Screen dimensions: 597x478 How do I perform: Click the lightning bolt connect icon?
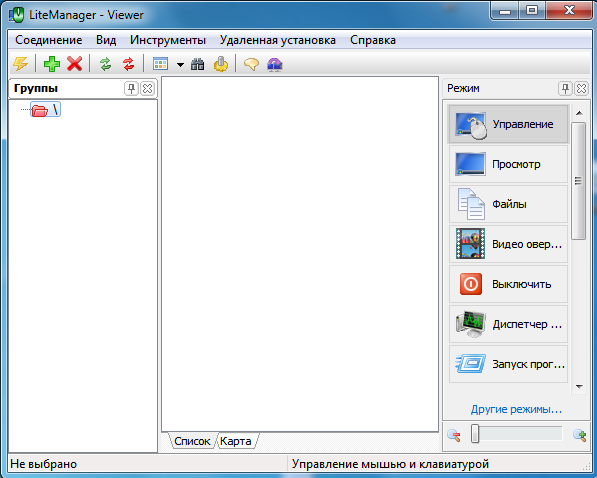(20, 64)
